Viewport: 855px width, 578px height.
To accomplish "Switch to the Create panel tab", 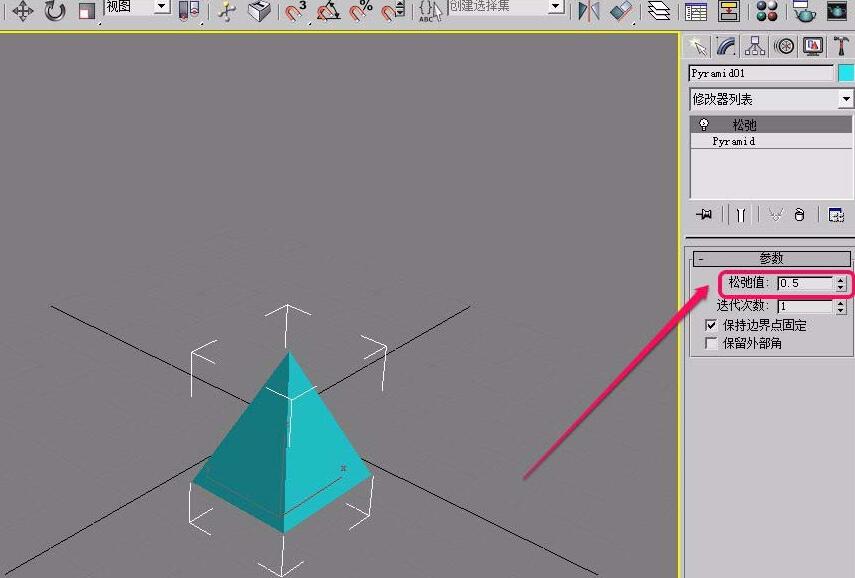I will (x=697, y=46).
